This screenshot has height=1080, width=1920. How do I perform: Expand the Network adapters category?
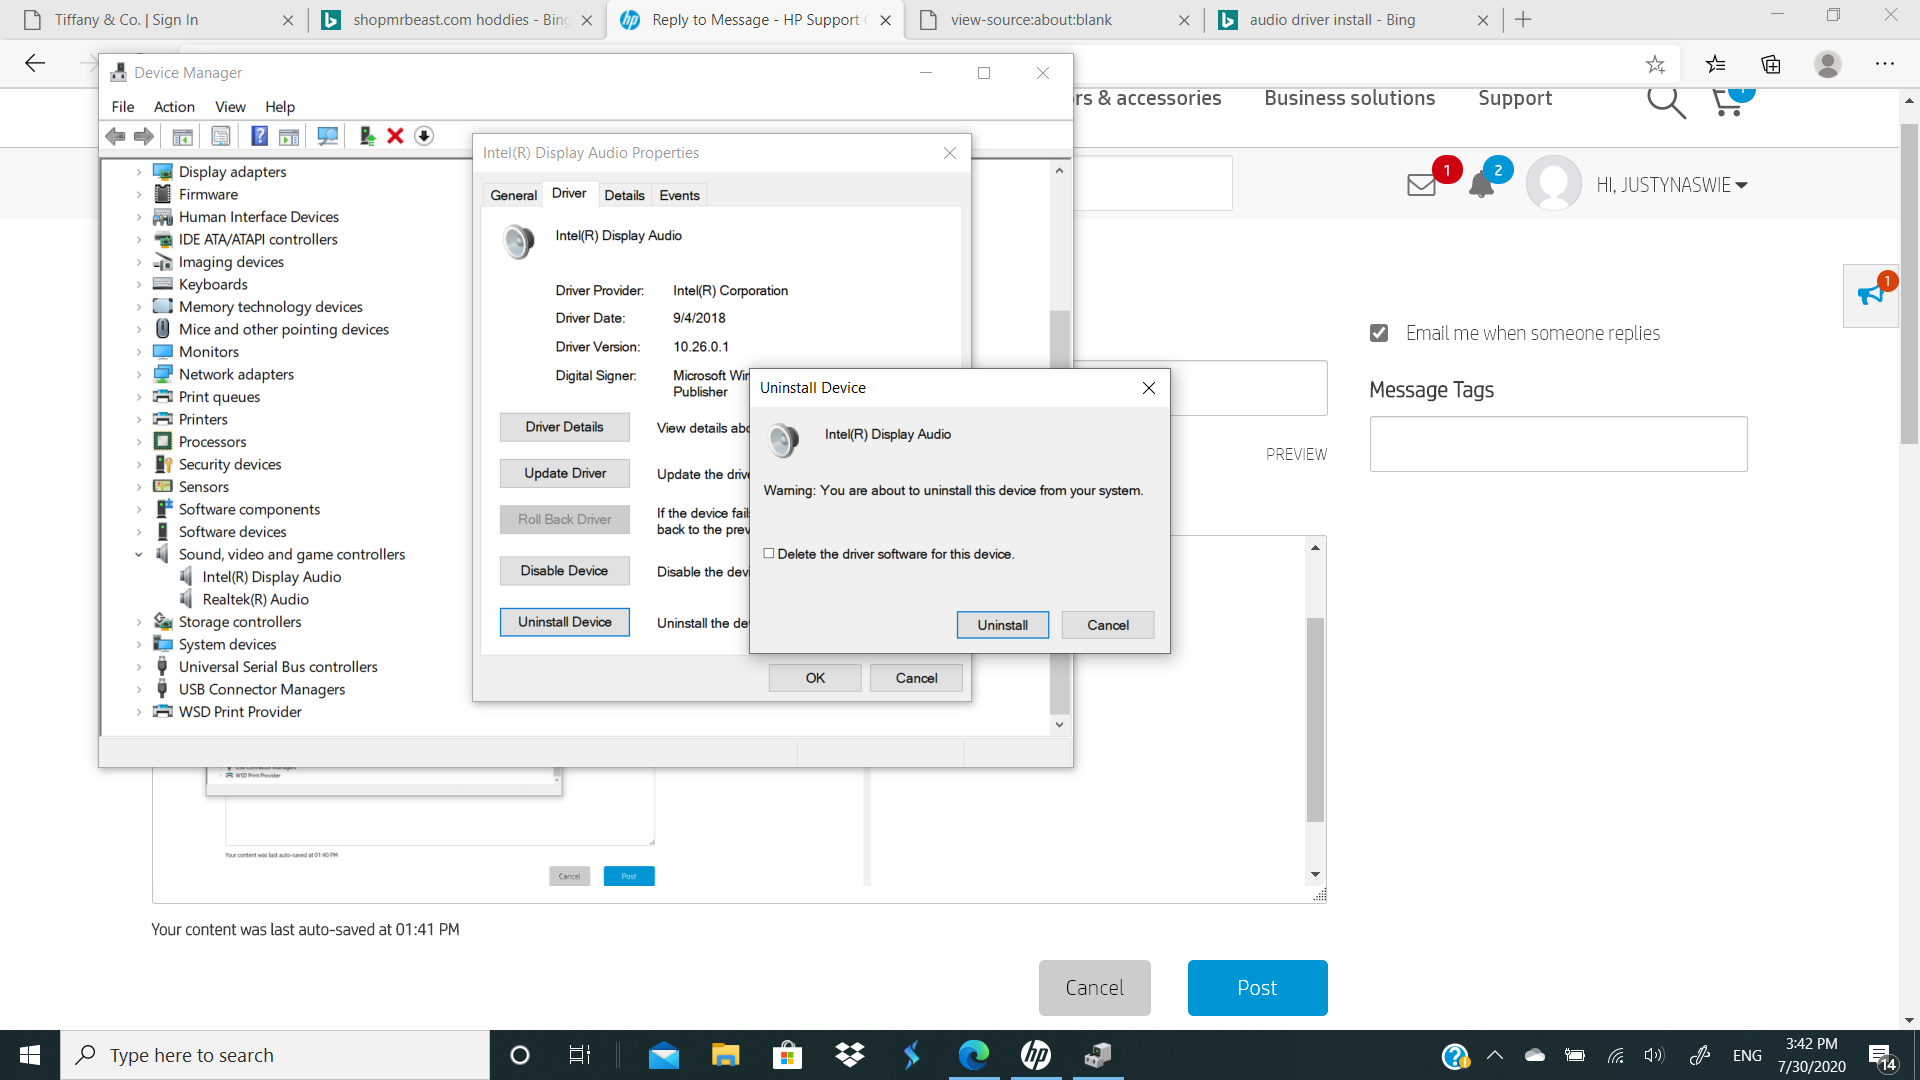pyautogui.click(x=140, y=374)
